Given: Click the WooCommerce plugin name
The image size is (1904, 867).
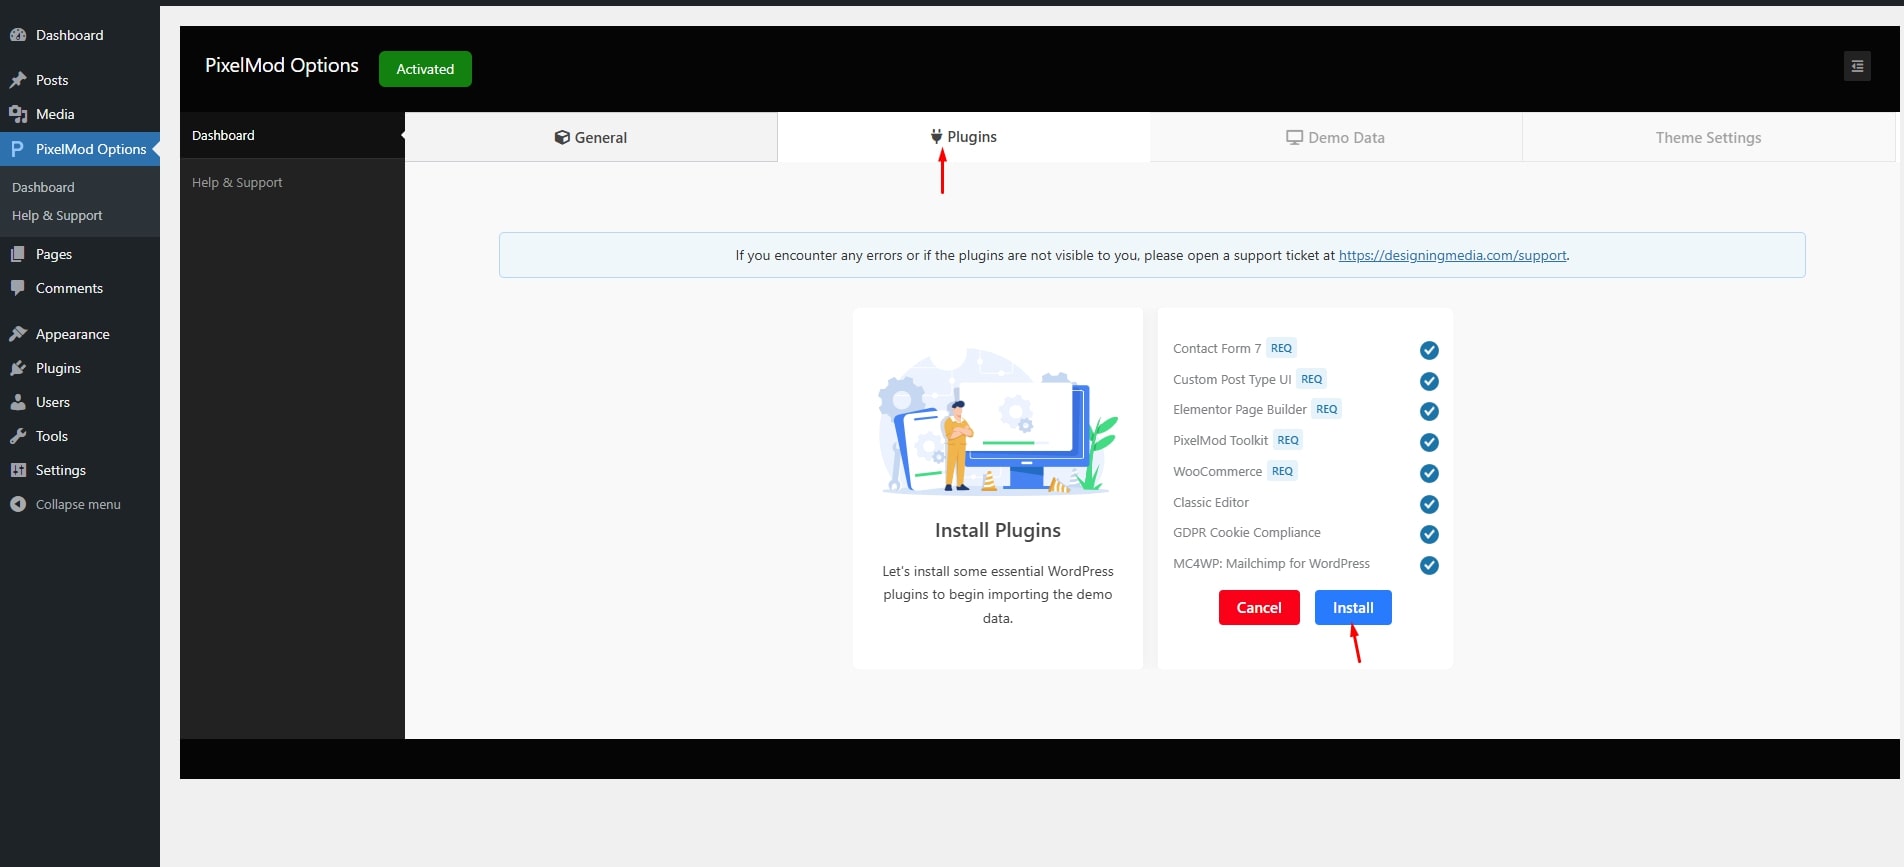Looking at the screenshot, I should point(1217,471).
